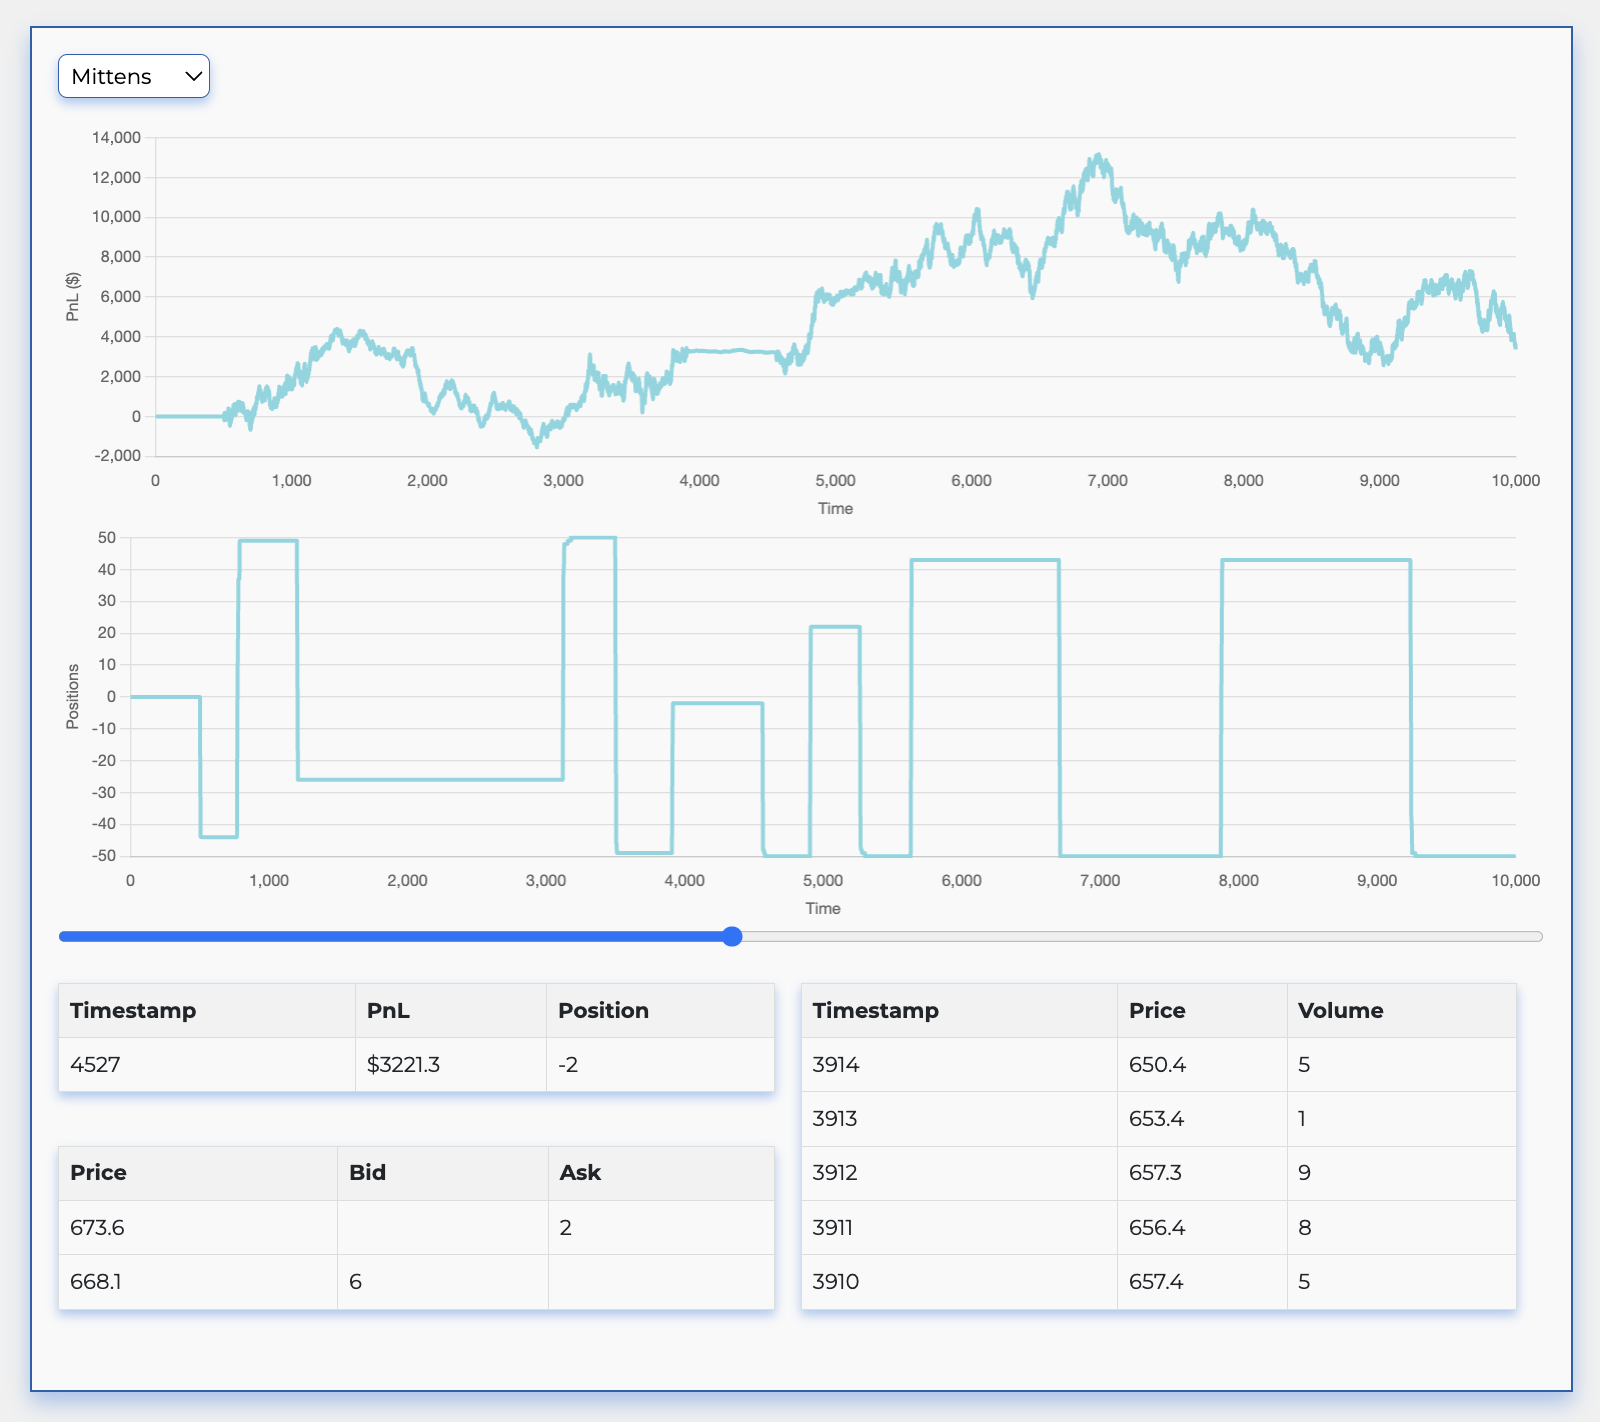Click the PnL chart peak near time 7,000
The height and width of the screenshot is (1422, 1600).
point(1099,157)
